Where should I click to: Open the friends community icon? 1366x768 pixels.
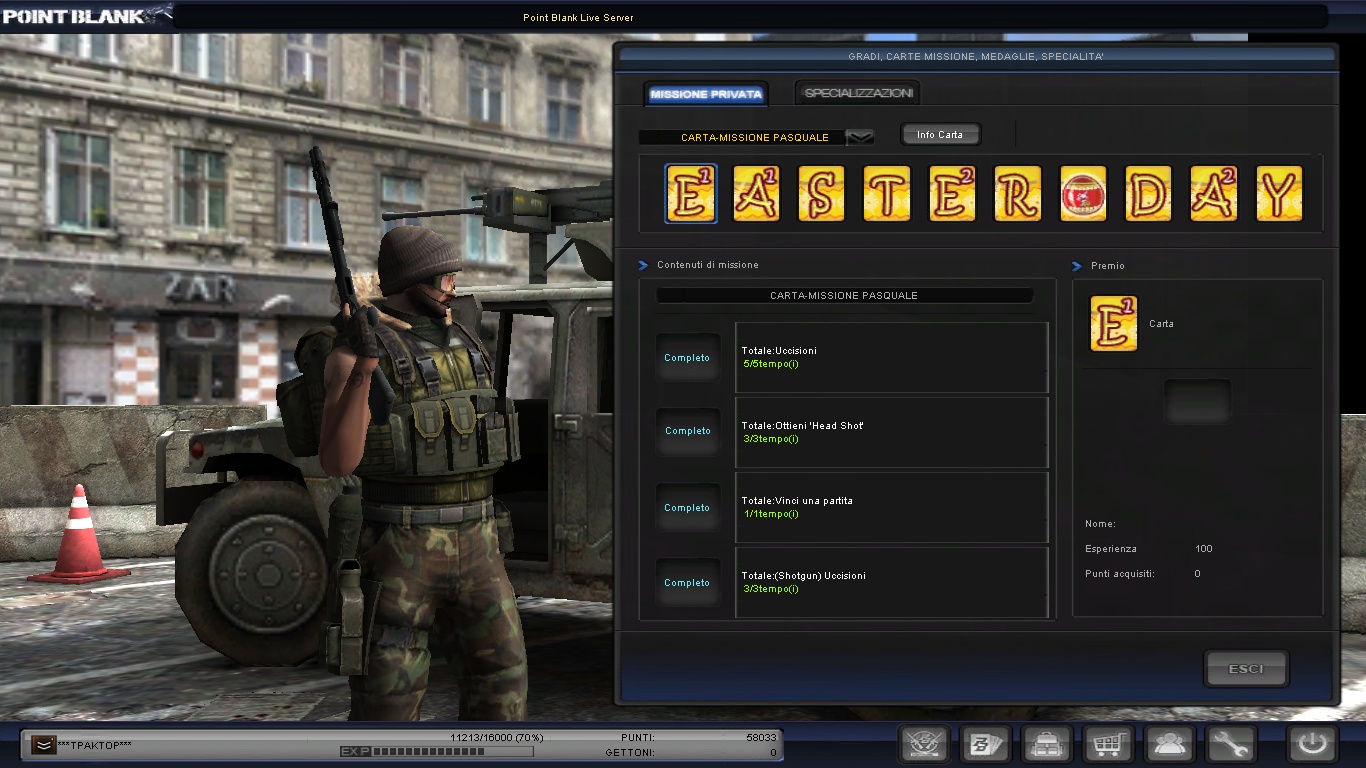point(1170,744)
